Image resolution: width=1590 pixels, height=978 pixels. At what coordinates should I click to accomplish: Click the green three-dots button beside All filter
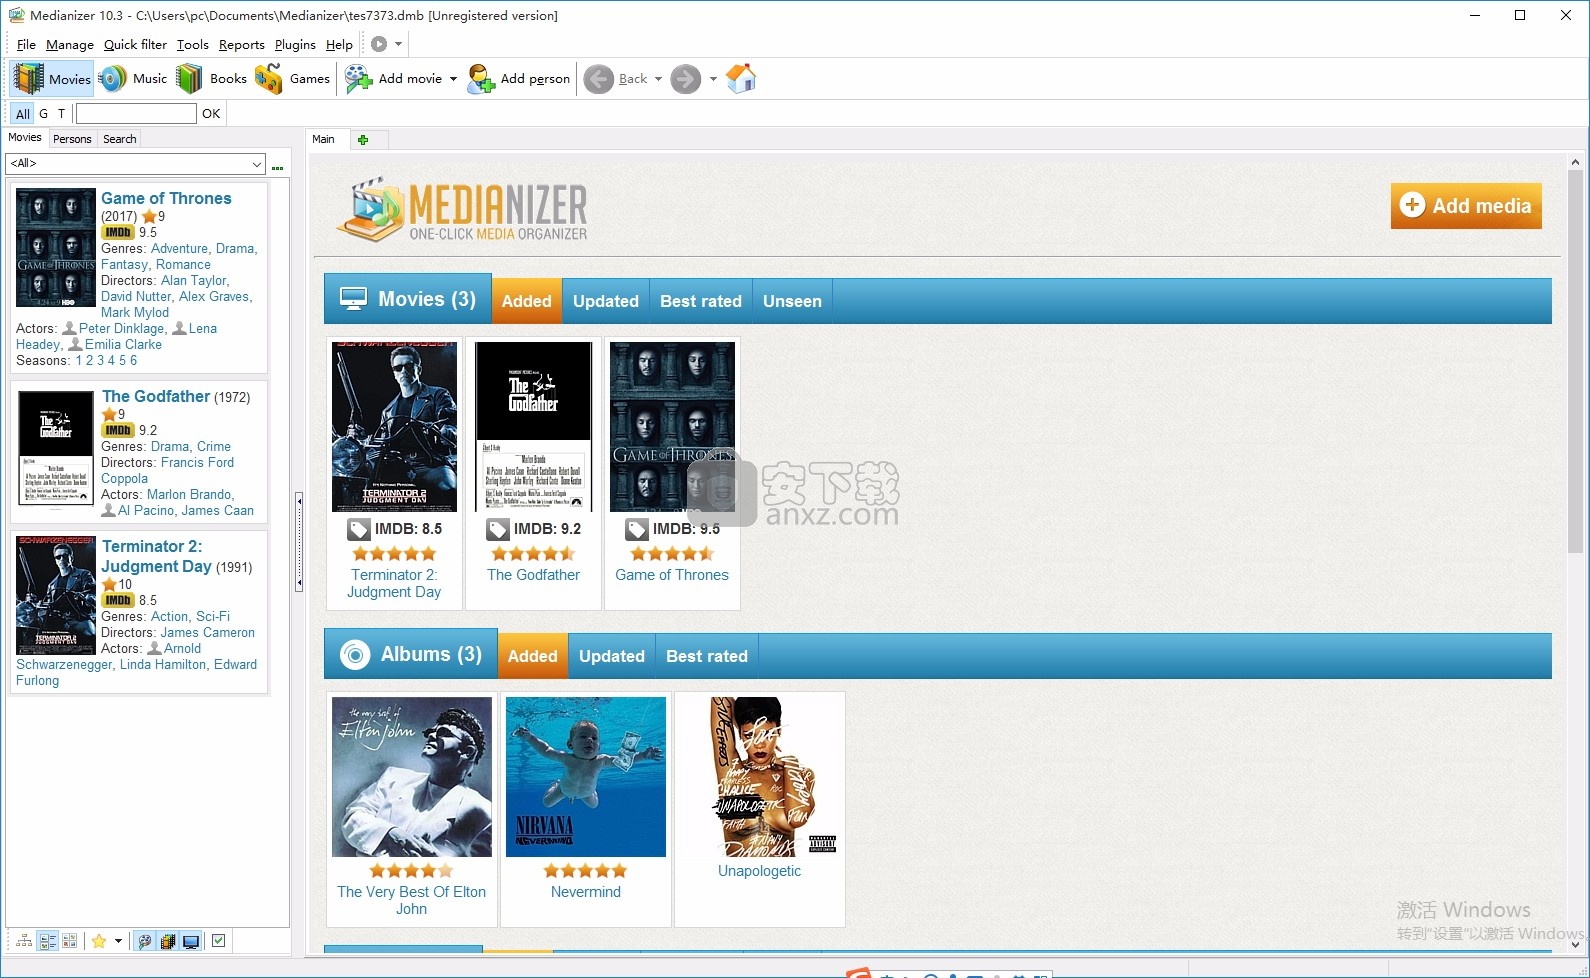click(x=278, y=166)
